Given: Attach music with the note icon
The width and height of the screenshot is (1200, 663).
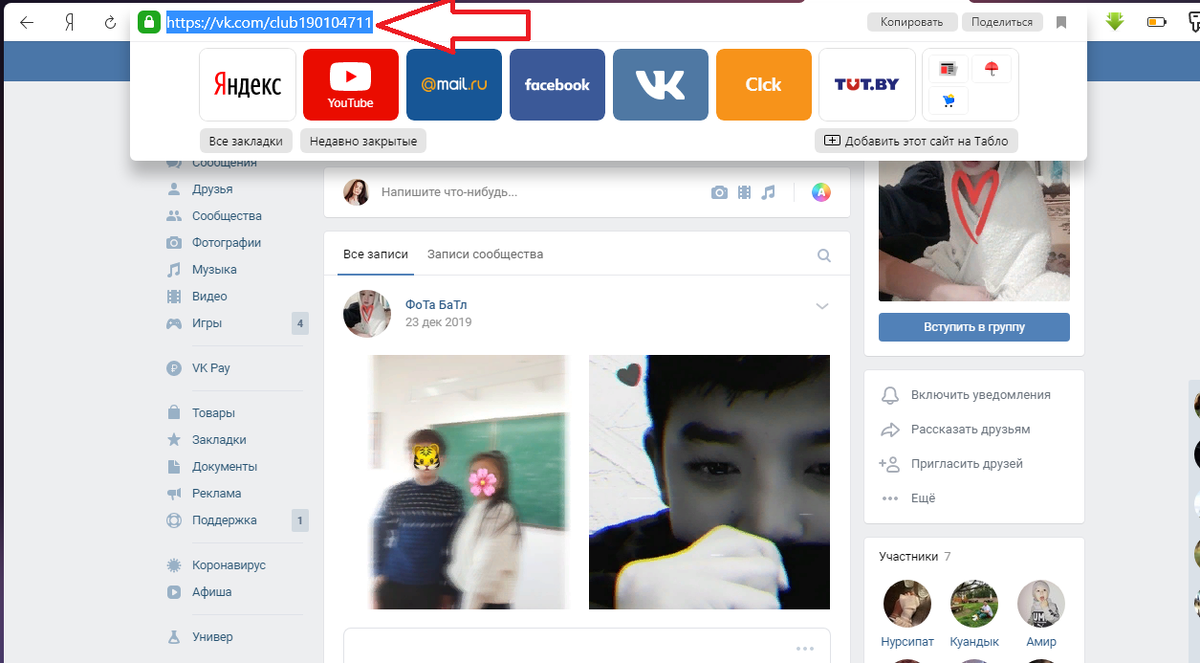Looking at the screenshot, I should click(768, 192).
